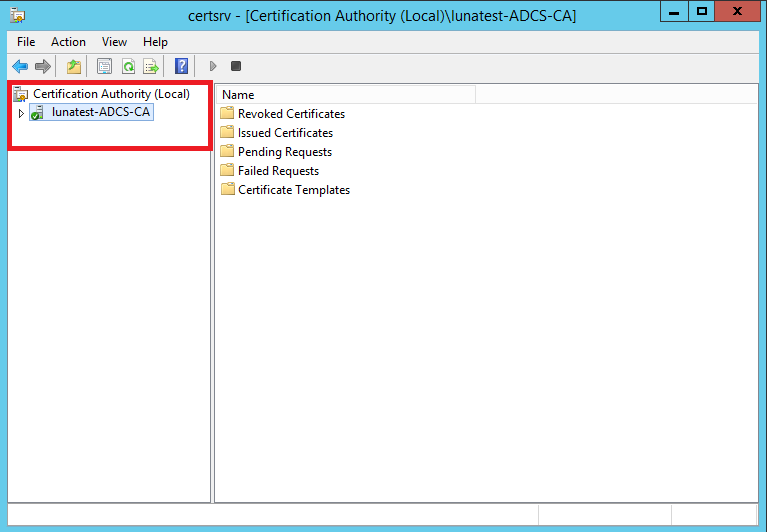
Task: Open Help with the question mark icon
Action: pos(181,66)
